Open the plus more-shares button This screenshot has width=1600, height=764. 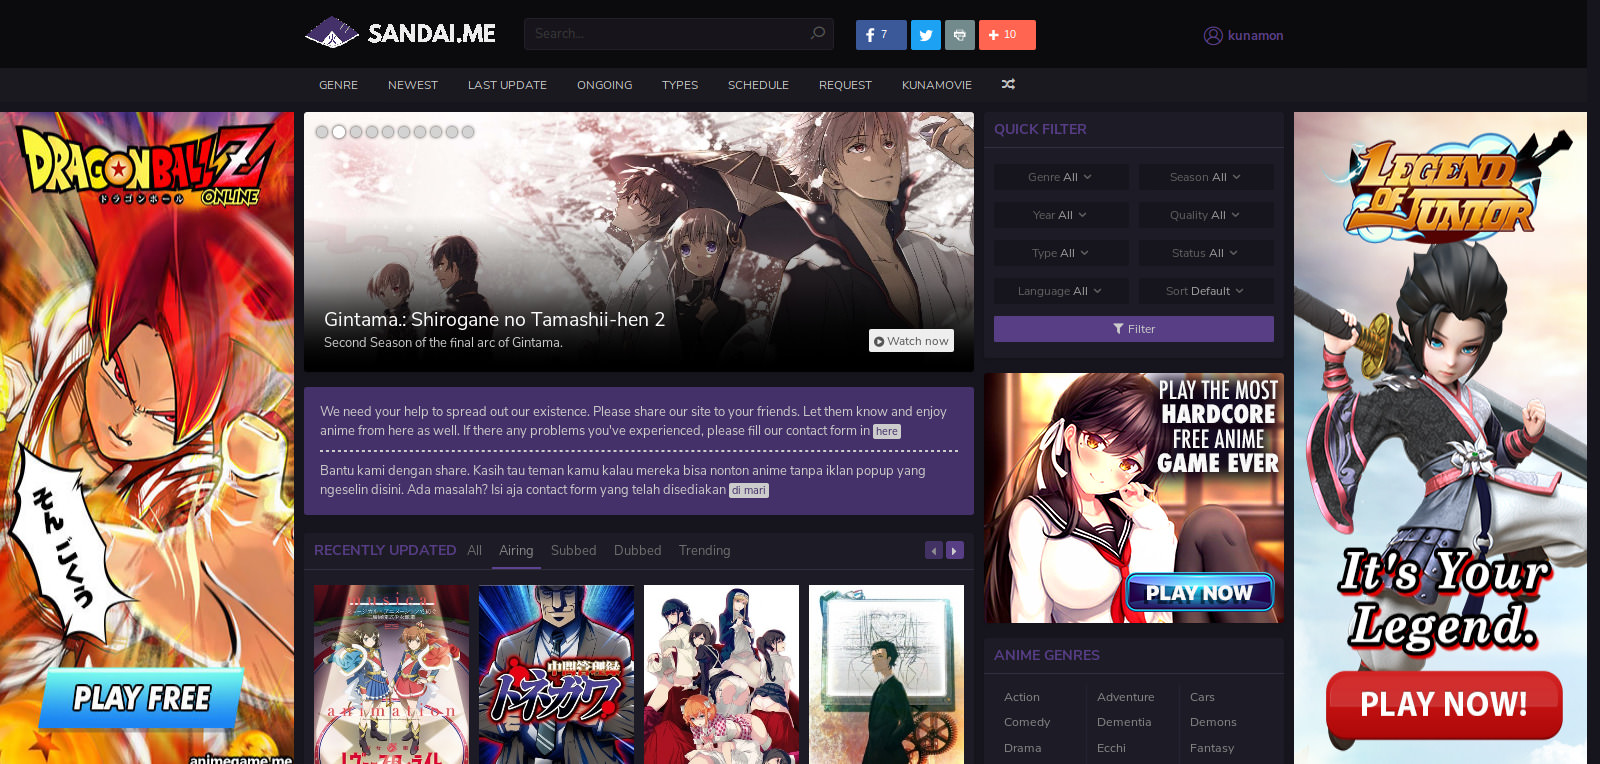click(1007, 35)
